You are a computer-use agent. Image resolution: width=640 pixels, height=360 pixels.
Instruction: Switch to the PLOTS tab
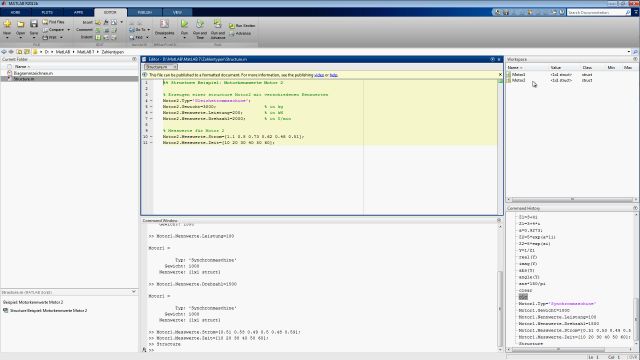[x=47, y=12]
